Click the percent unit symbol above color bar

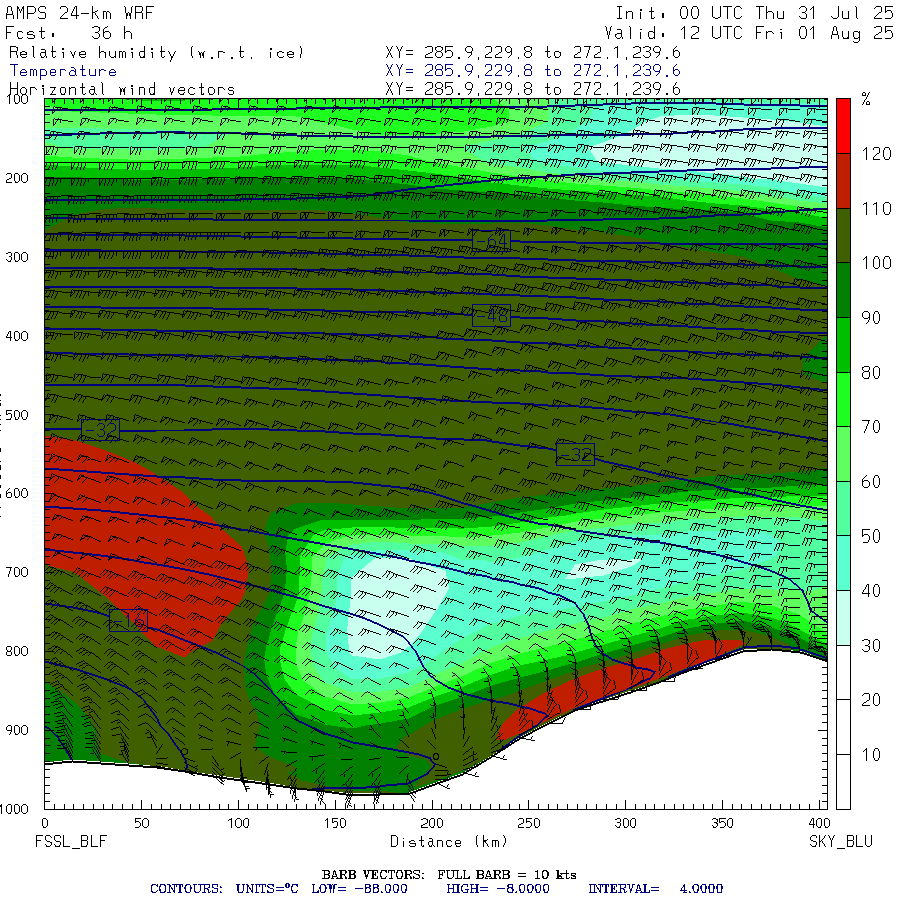click(866, 100)
